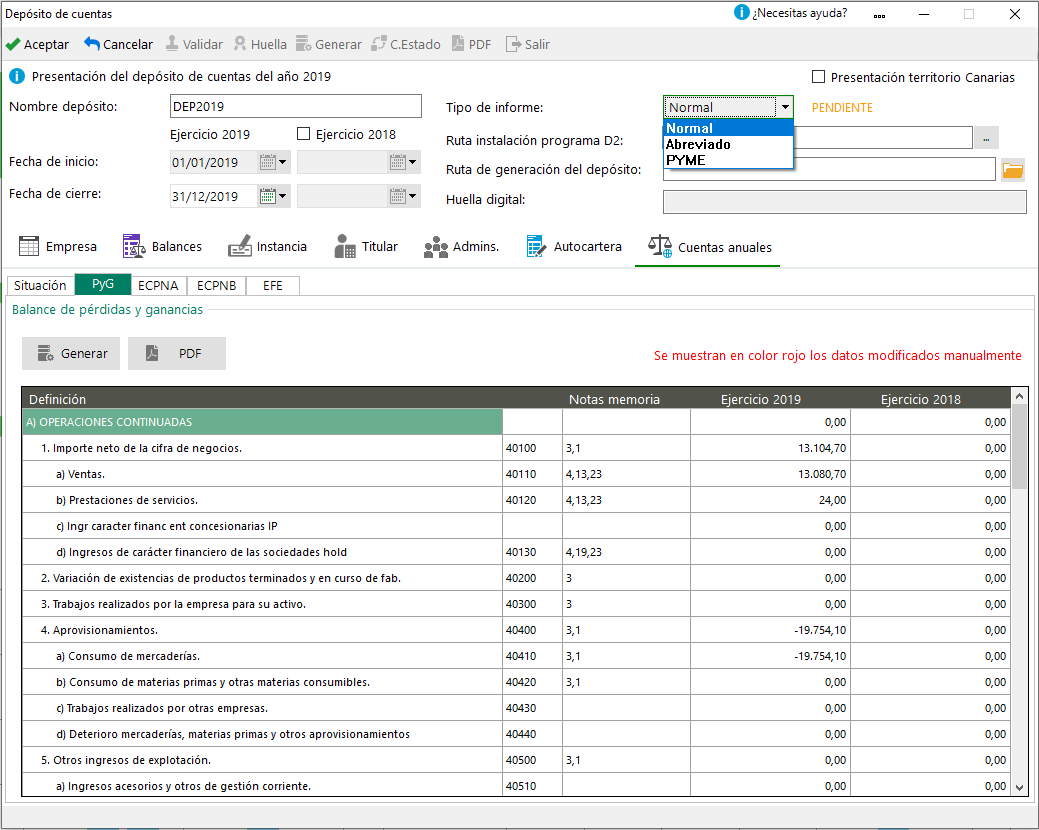
Task: Click the row 5. Otros ingresos de explotación.
Action: 516,760
